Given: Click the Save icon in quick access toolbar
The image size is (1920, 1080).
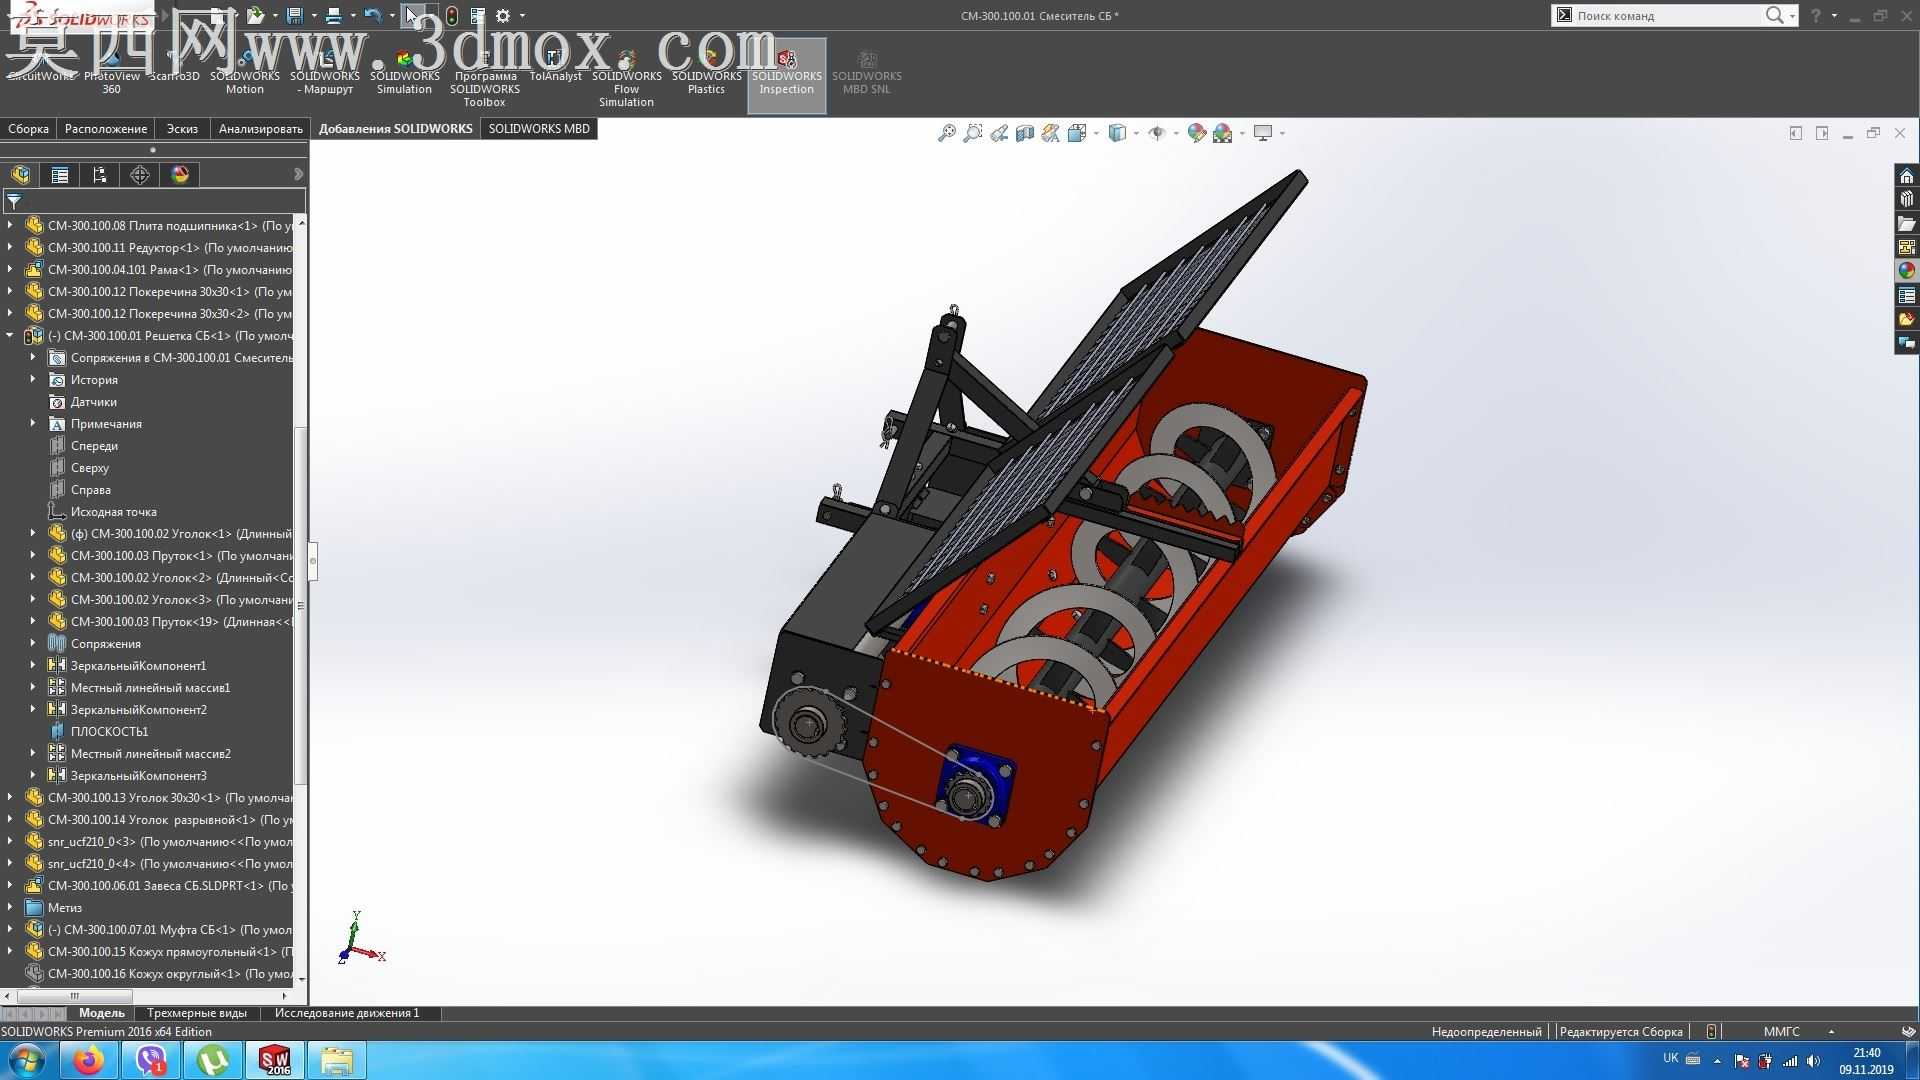Looking at the screenshot, I should [x=294, y=15].
